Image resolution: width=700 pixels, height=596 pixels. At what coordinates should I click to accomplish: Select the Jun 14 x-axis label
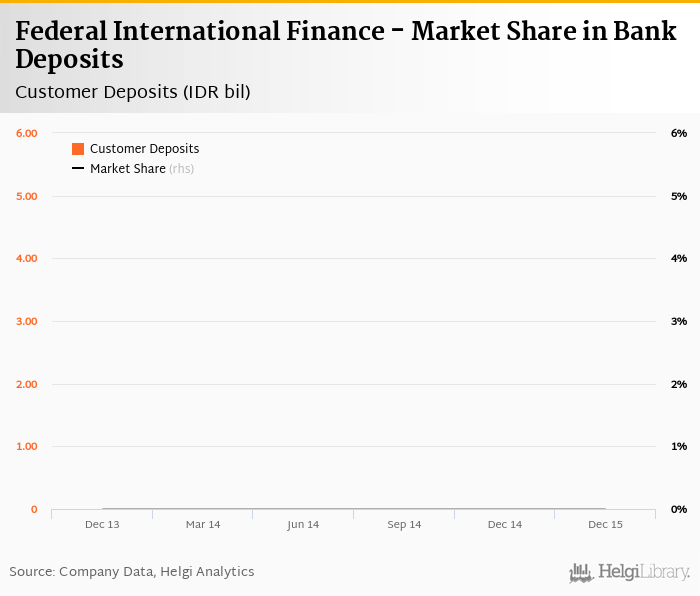pyautogui.click(x=303, y=524)
